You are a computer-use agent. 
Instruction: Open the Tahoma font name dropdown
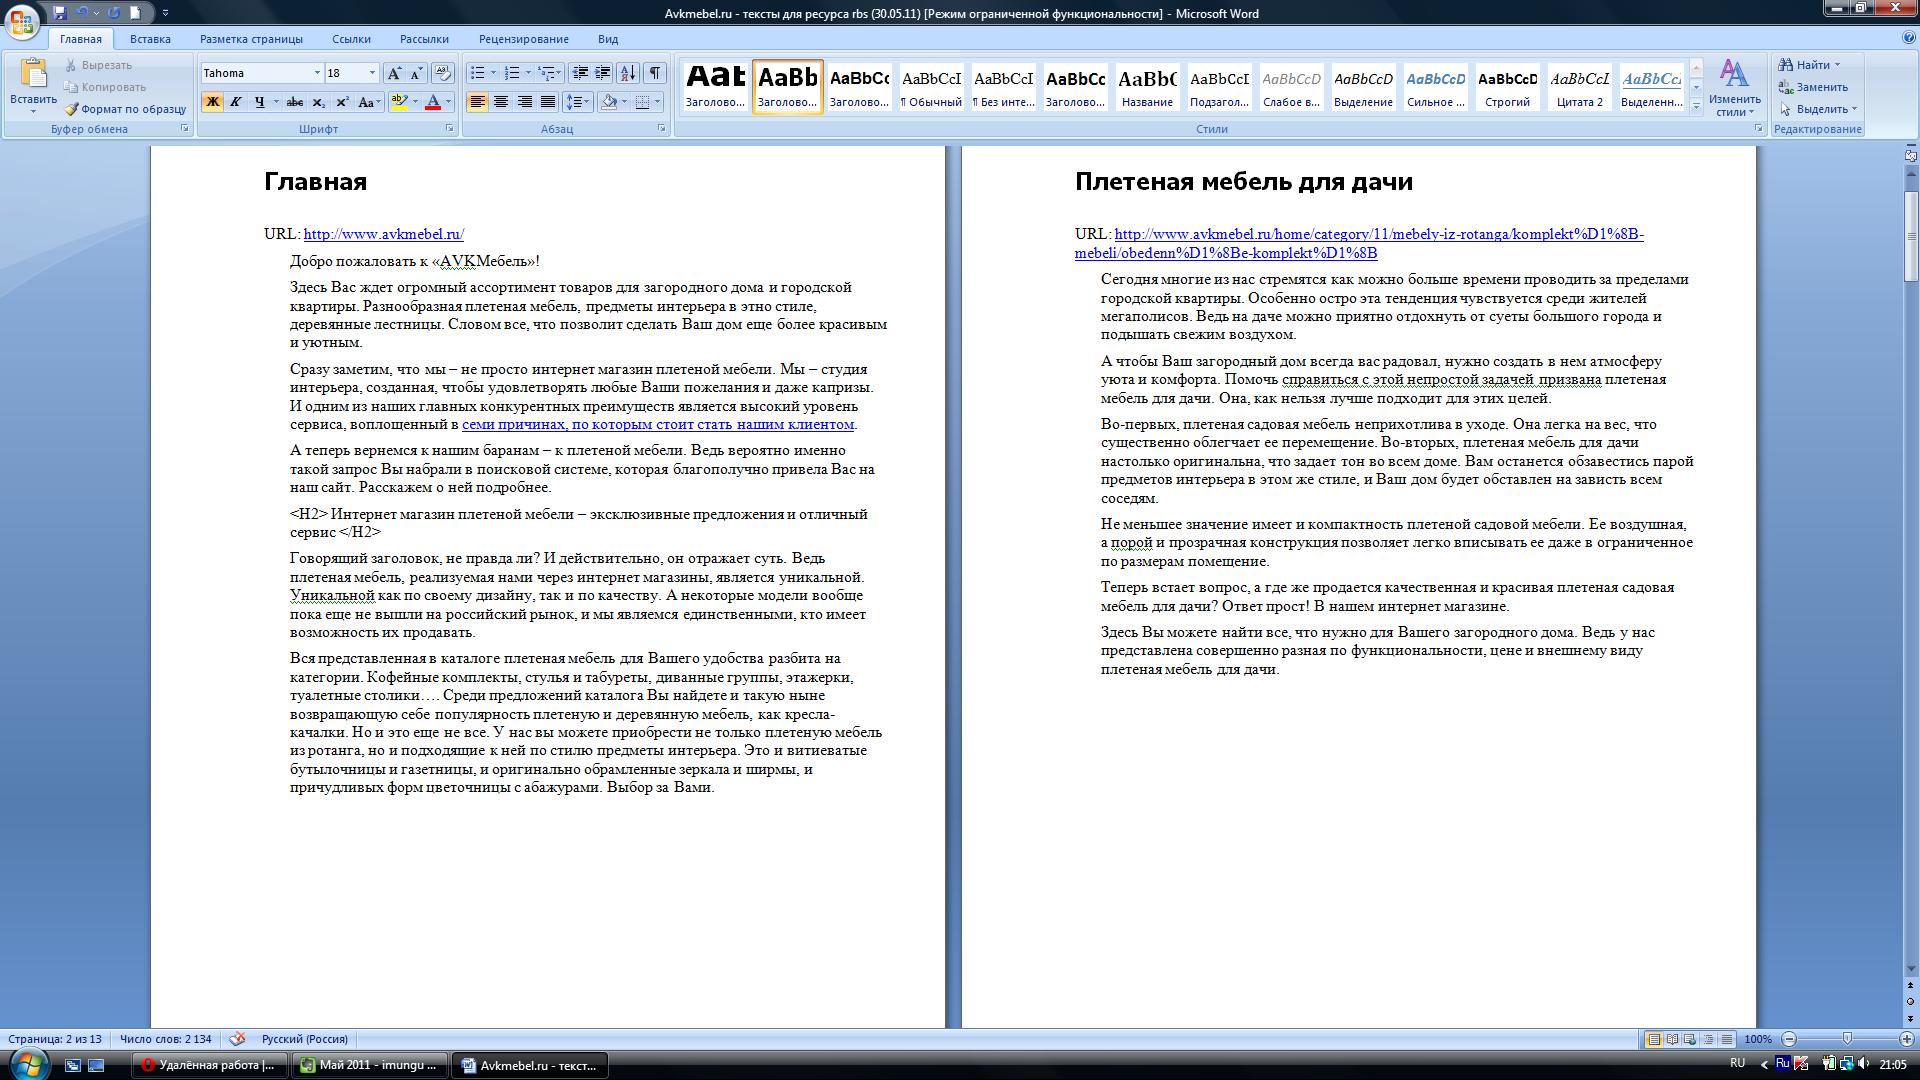point(317,73)
